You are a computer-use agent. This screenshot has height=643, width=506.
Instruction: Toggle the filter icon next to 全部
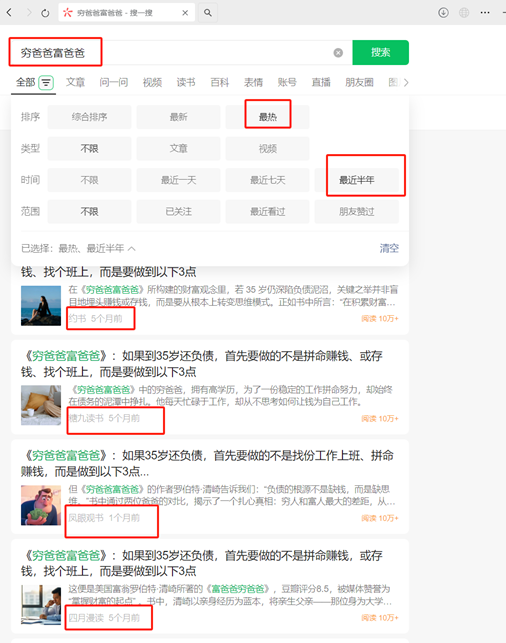[46, 83]
